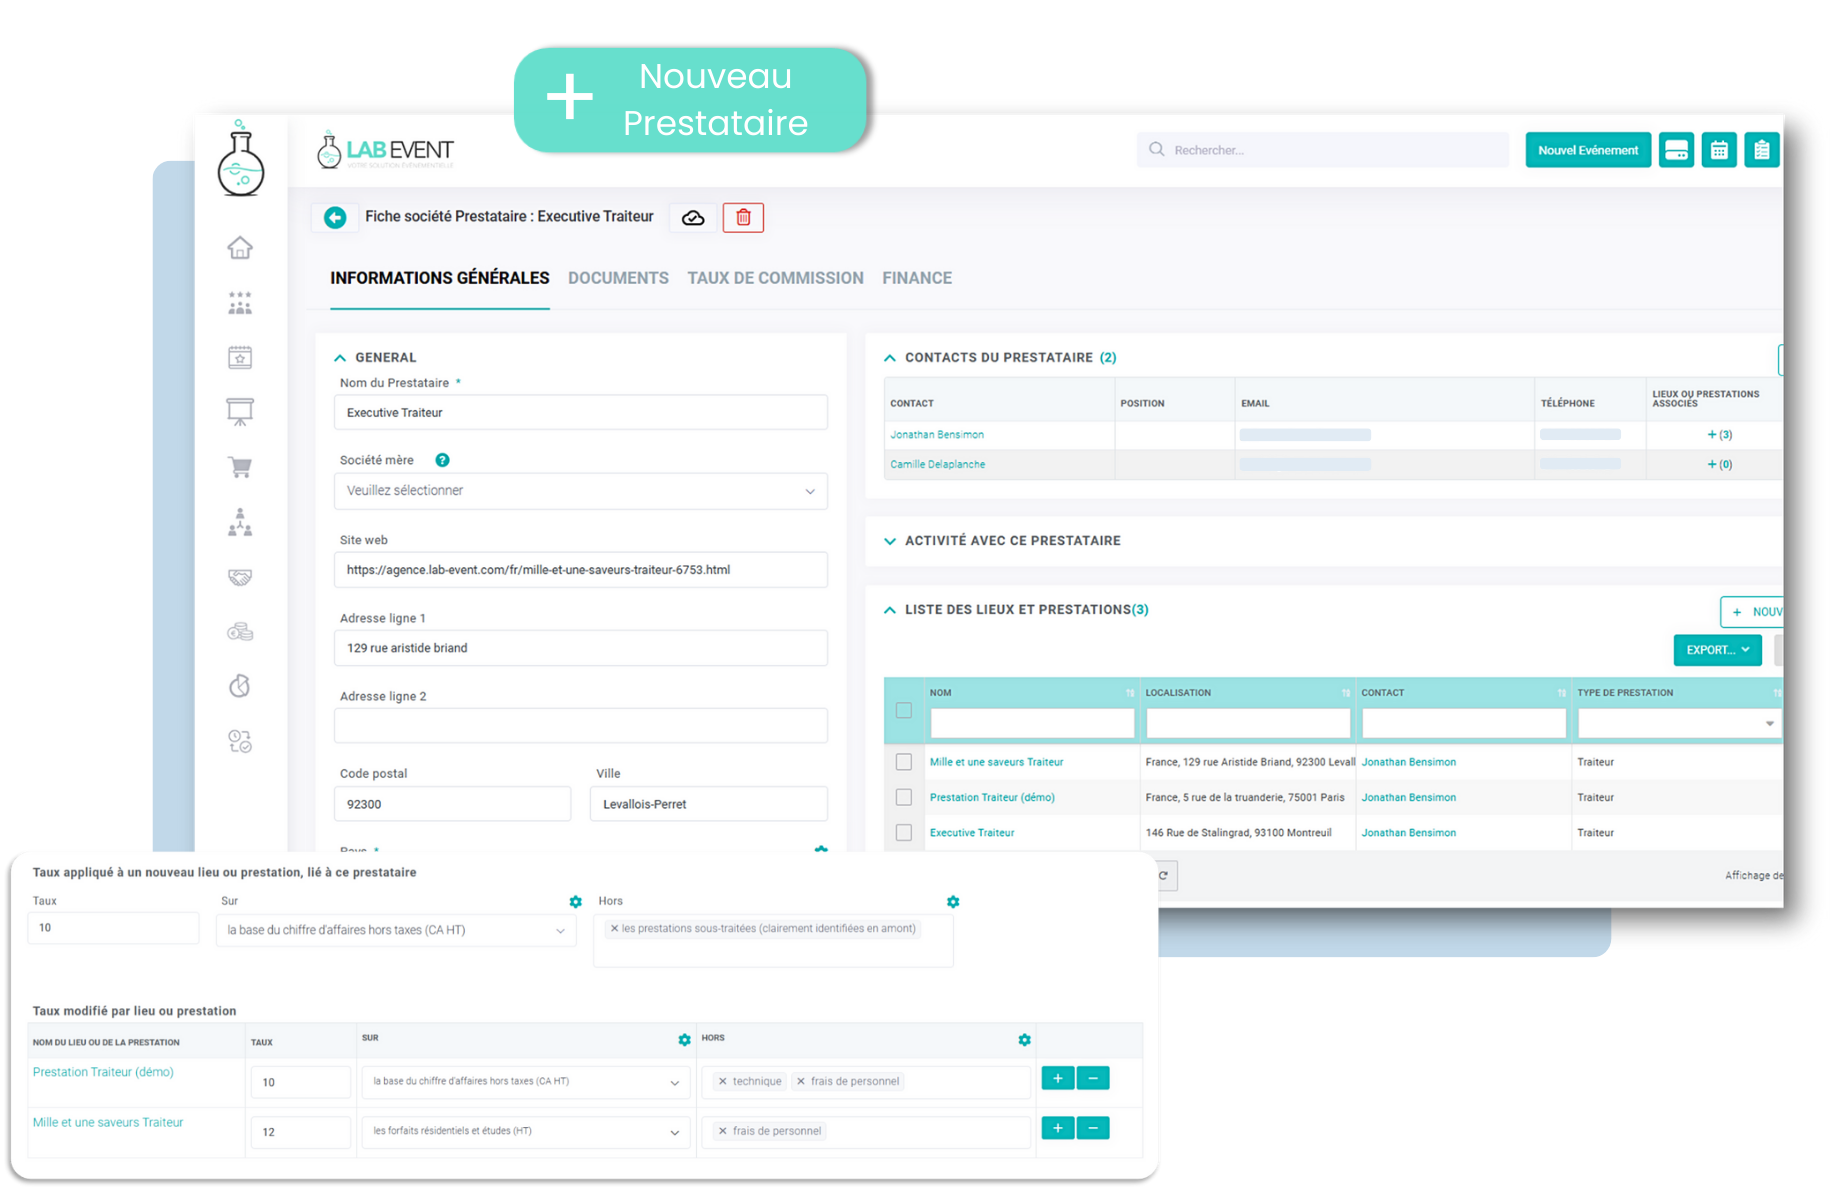The width and height of the screenshot is (1836, 1190).
Task: Open the shopping cart icon in sidebar
Action: coord(240,467)
